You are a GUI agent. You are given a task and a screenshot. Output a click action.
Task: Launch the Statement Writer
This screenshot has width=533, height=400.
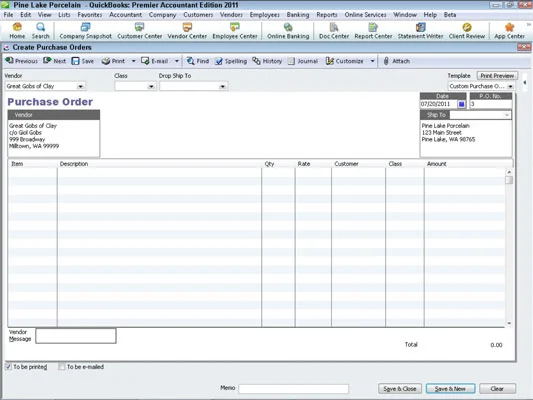tap(420, 31)
